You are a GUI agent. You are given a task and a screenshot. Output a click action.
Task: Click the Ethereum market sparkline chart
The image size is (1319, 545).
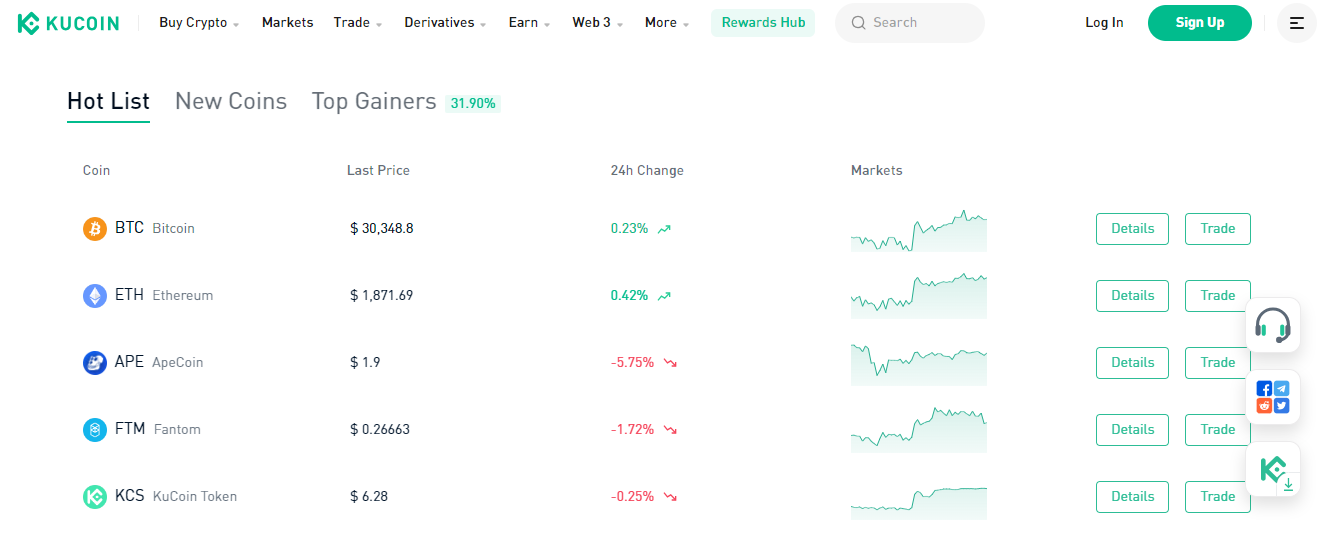coord(919,296)
